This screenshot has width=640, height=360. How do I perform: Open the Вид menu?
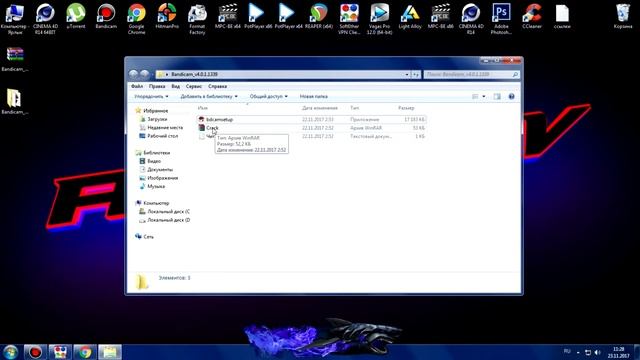pos(176,86)
